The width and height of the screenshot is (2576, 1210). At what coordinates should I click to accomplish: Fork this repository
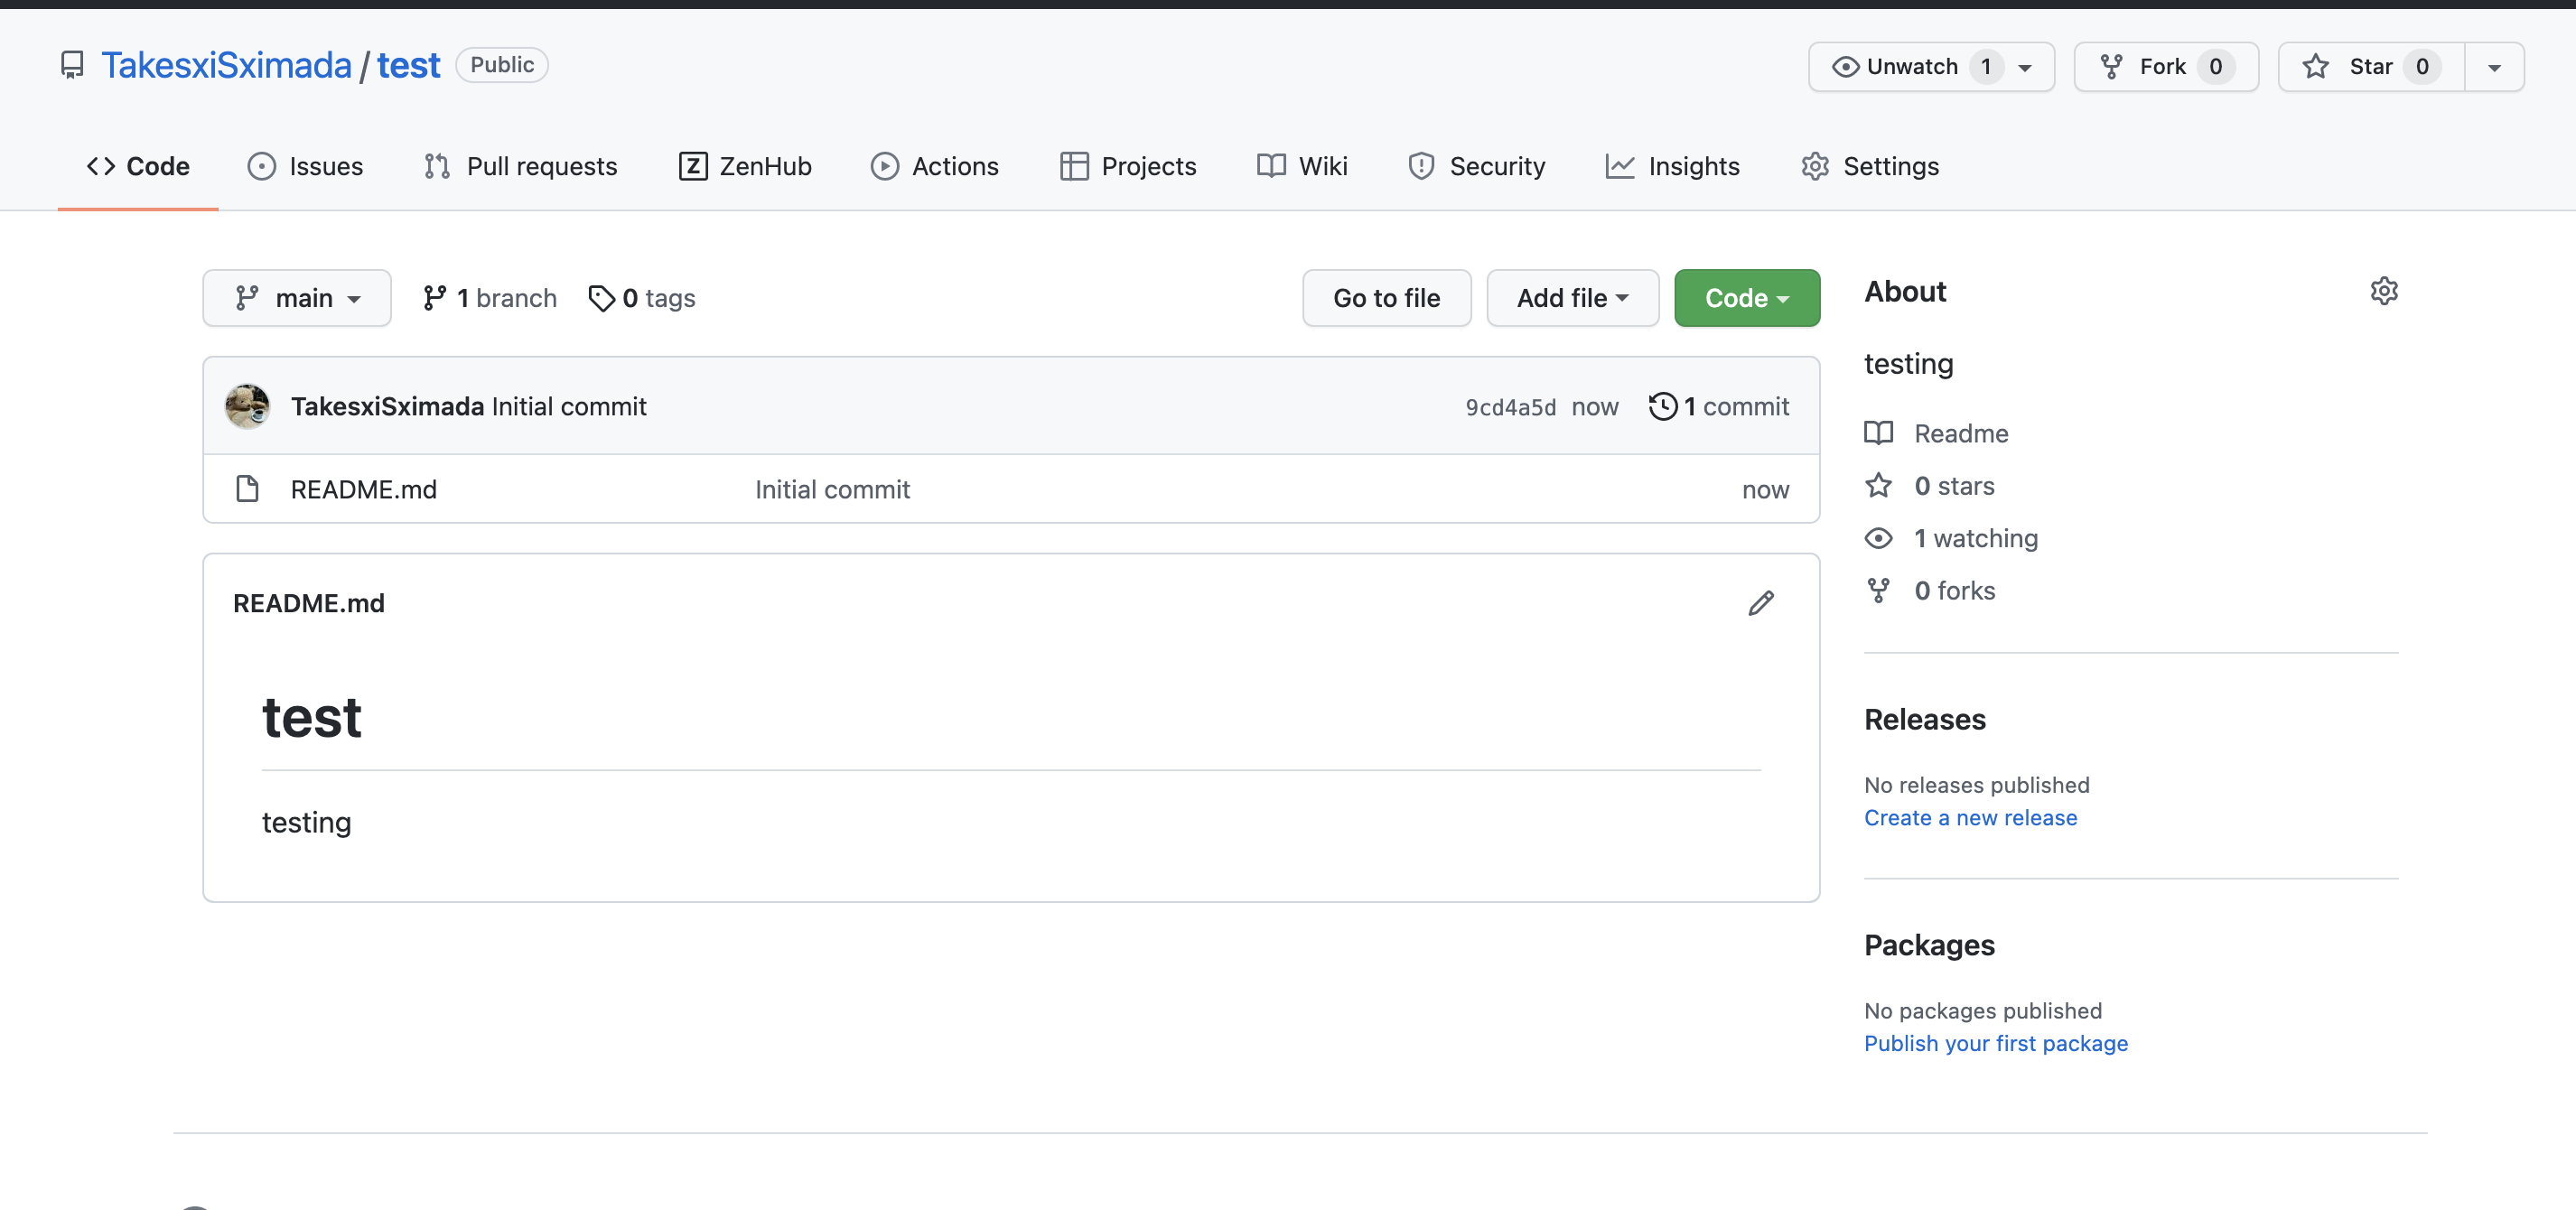click(2166, 67)
